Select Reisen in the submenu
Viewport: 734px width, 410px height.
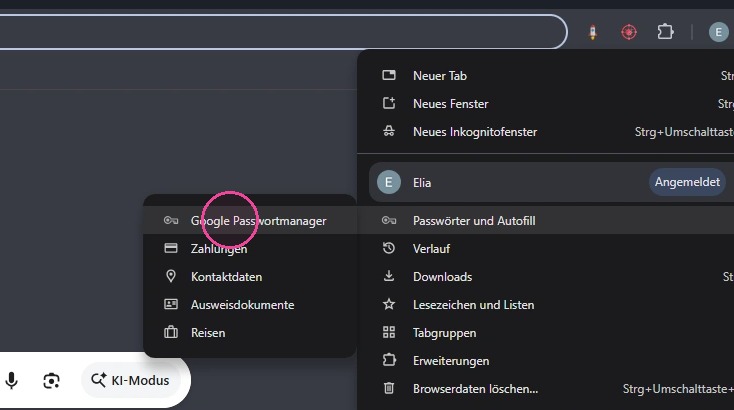(250, 333)
